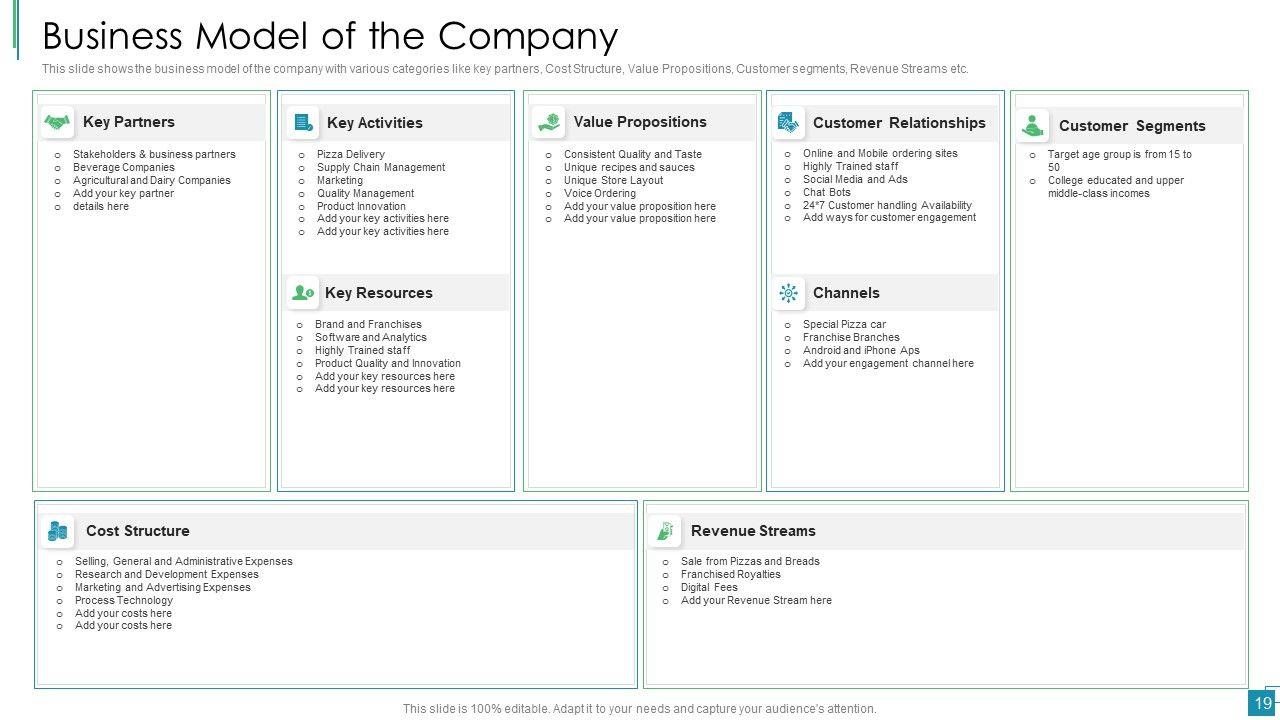Click the Cost Structure coins icon

(58, 531)
